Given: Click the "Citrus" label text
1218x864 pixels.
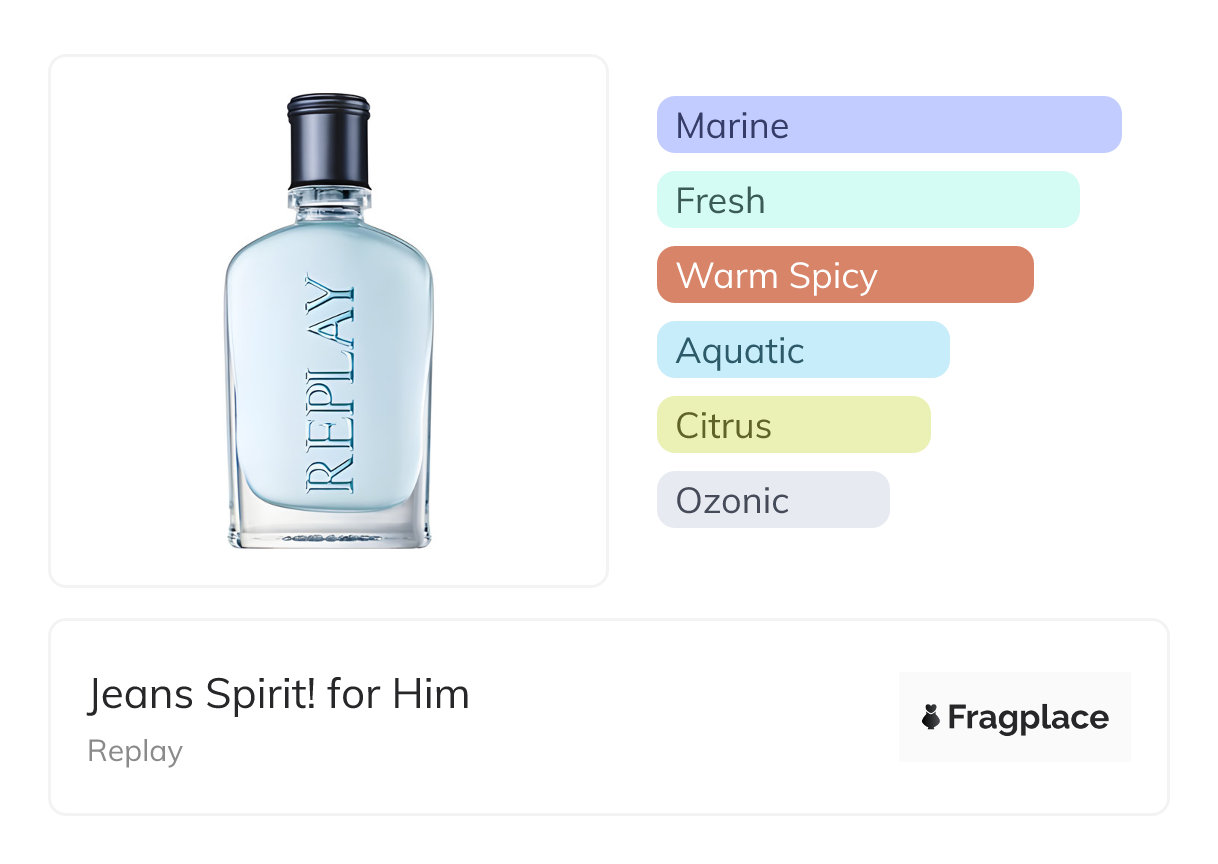Looking at the screenshot, I should tap(723, 425).
